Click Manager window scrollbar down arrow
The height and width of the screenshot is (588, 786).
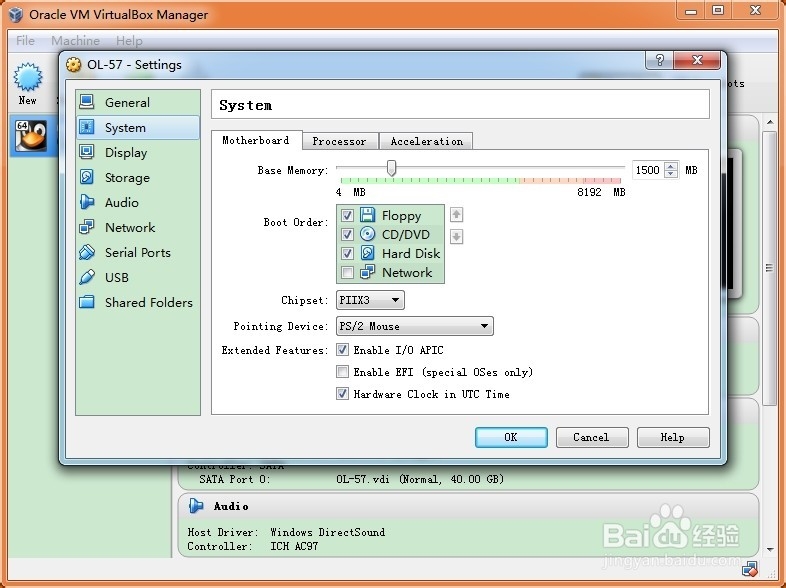click(x=769, y=549)
